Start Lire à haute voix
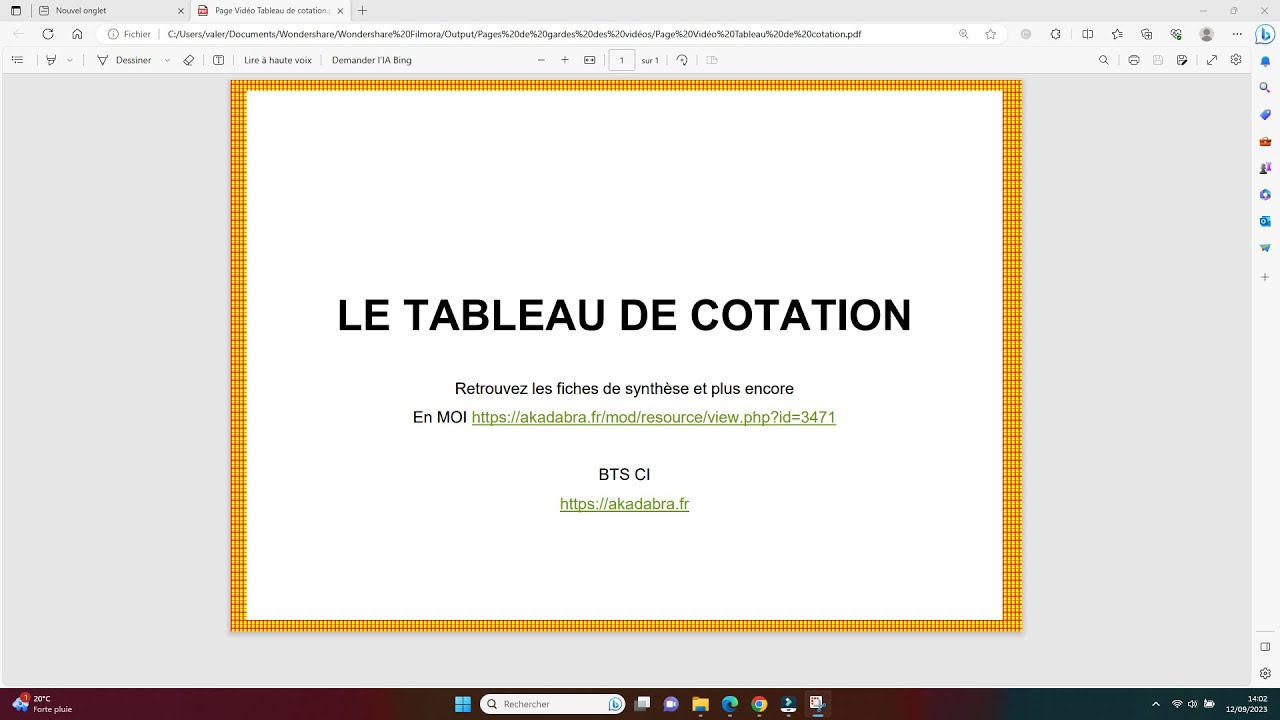This screenshot has width=1280, height=720. click(x=278, y=60)
